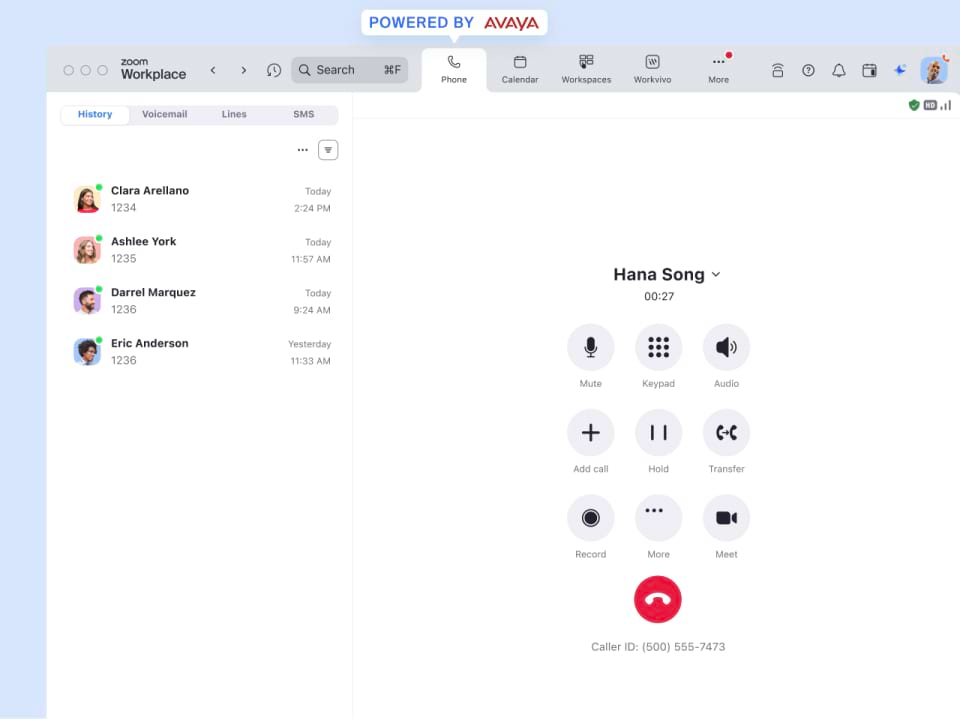Put the call on Hold

pos(658,433)
